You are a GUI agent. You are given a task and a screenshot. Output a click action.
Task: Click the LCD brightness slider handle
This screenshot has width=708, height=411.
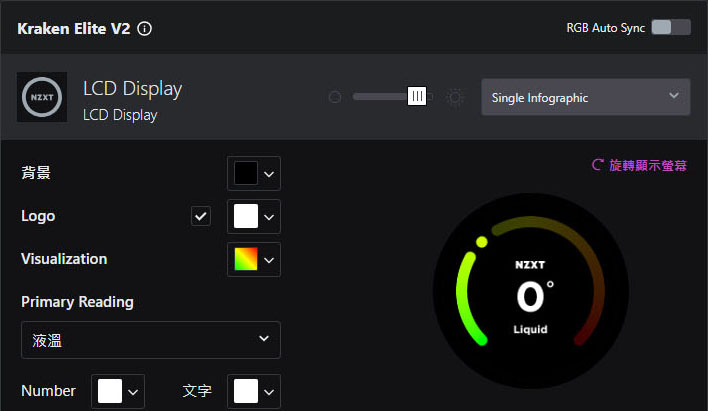pos(417,96)
